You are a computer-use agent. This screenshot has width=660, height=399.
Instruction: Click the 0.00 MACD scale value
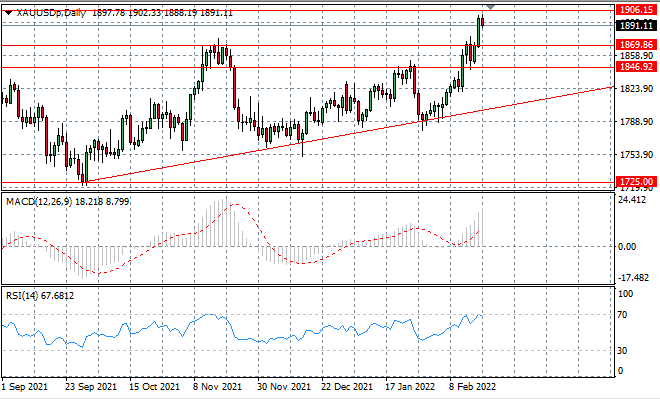pyautogui.click(x=627, y=247)
